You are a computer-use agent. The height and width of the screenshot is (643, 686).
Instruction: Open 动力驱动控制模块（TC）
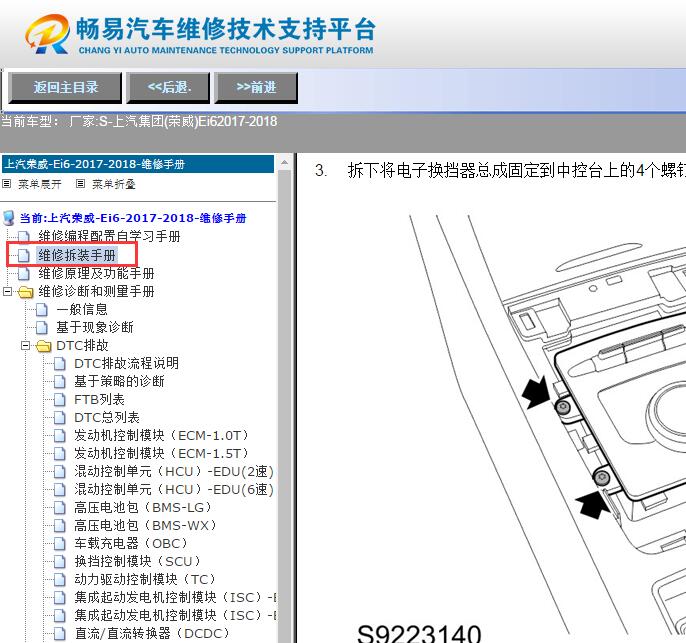tap(145, 579)
